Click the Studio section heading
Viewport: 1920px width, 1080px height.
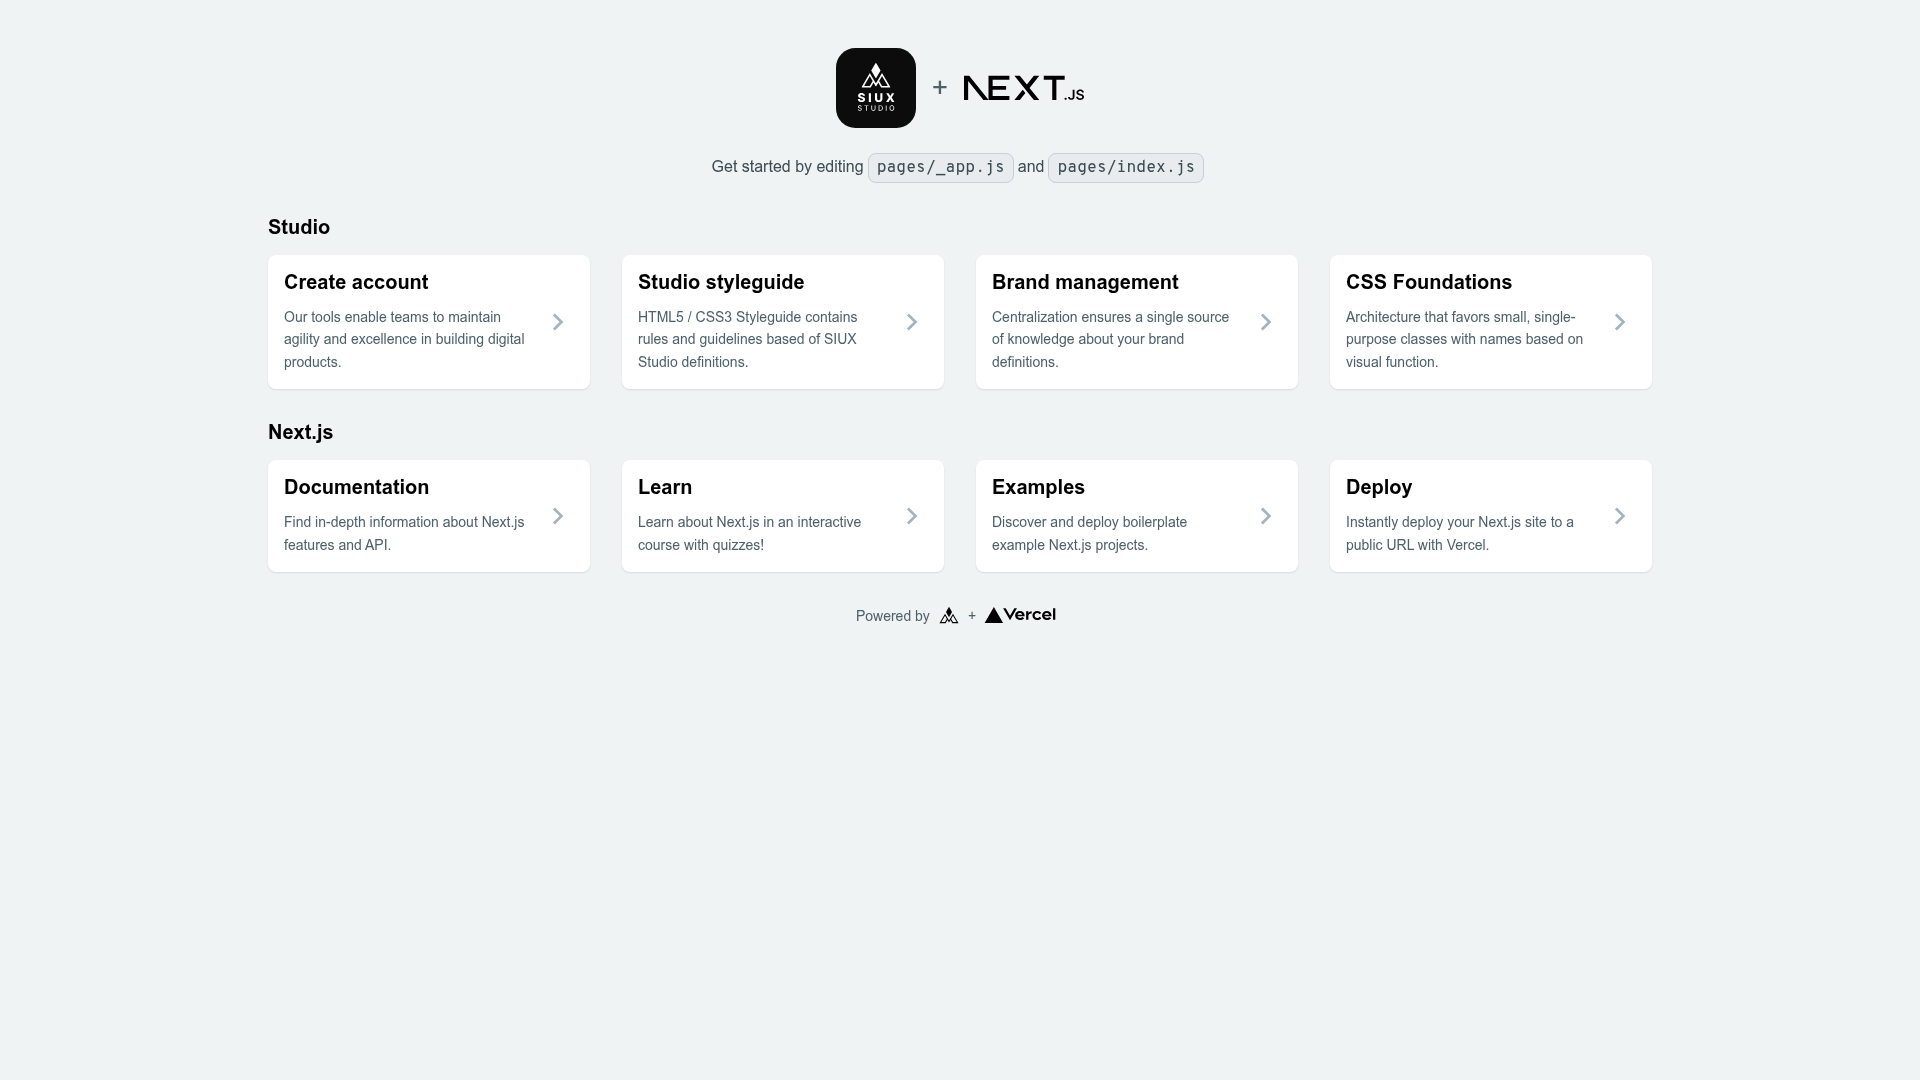tap(299, 227)
